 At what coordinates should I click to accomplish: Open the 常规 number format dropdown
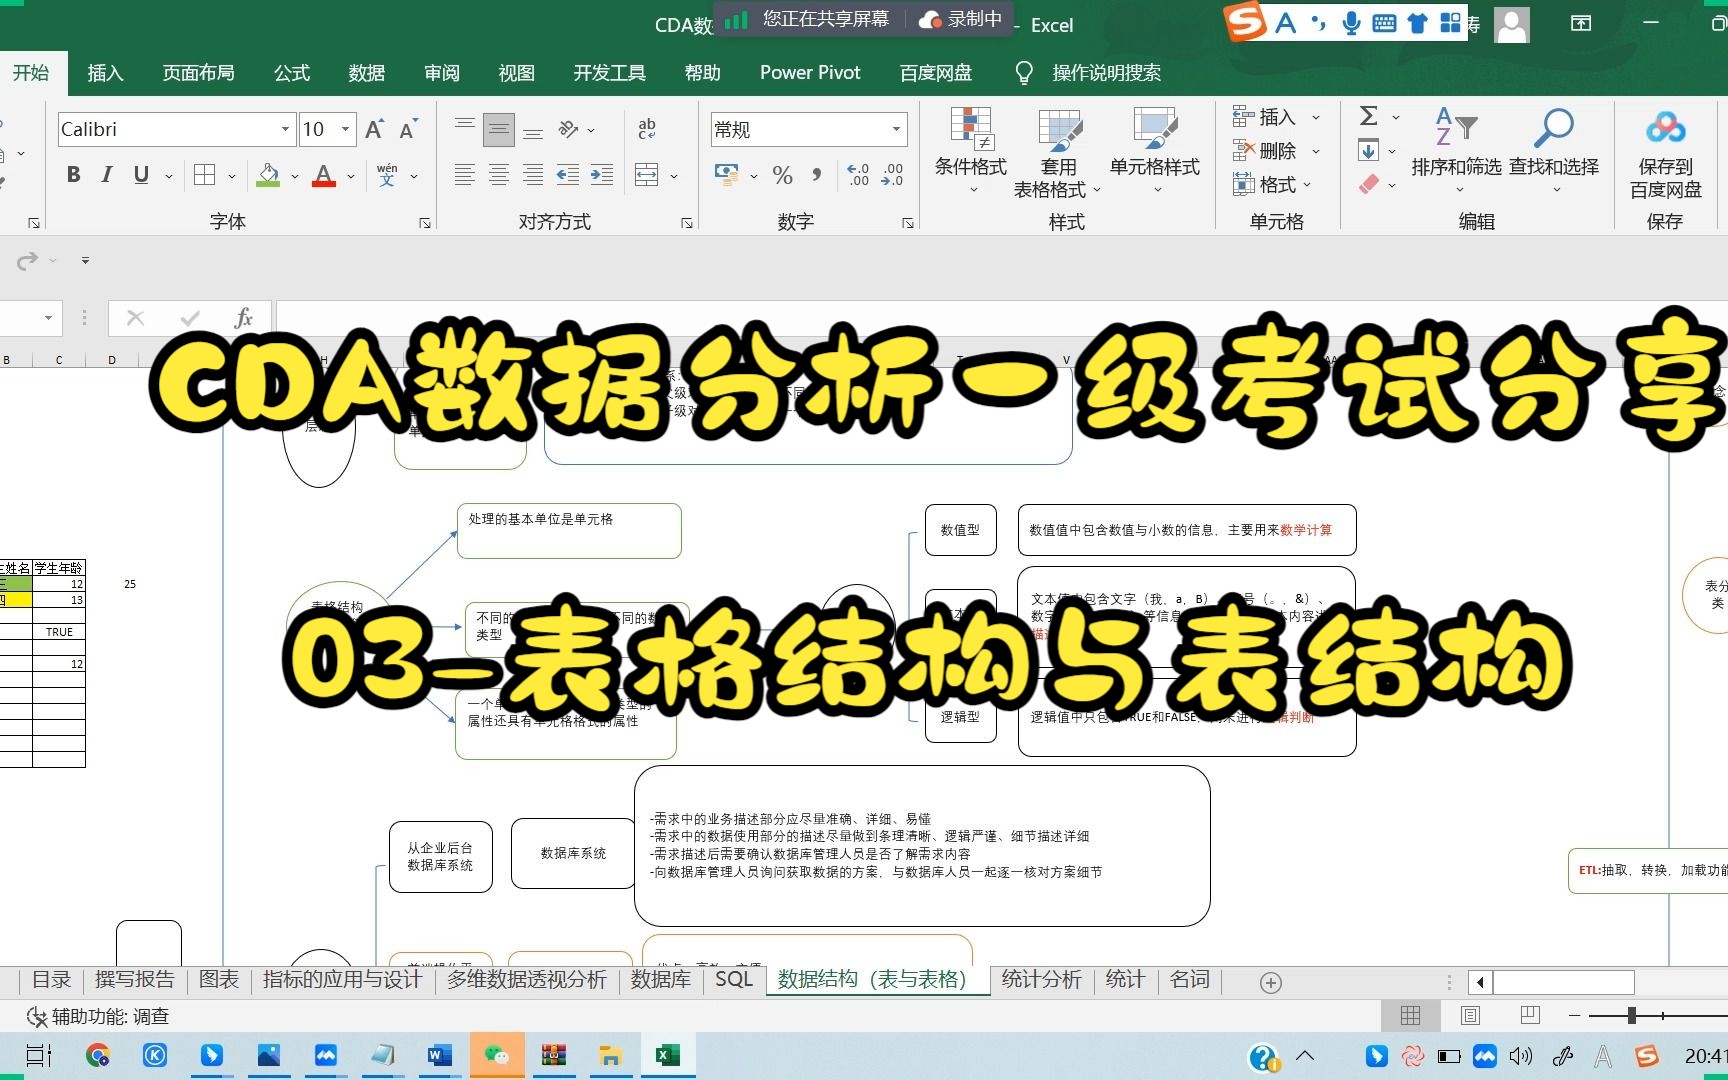(895, 129)
